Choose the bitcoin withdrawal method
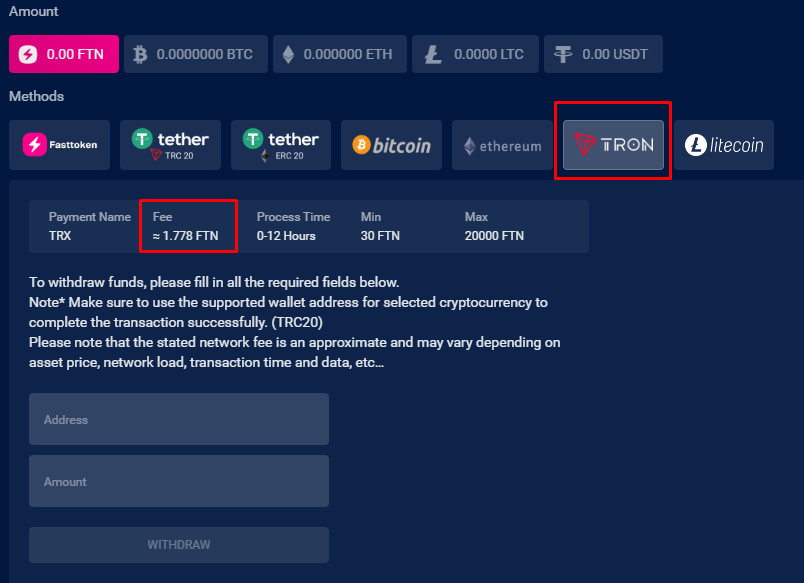The width and height of the screenshot is (804, 583). point(391,145)
